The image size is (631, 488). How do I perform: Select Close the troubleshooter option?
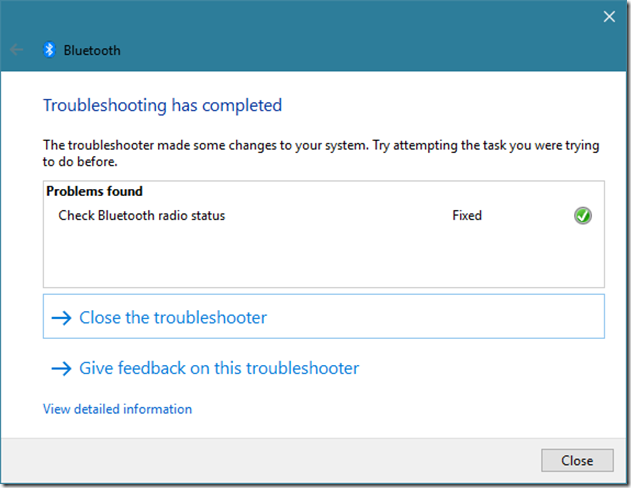324,316
